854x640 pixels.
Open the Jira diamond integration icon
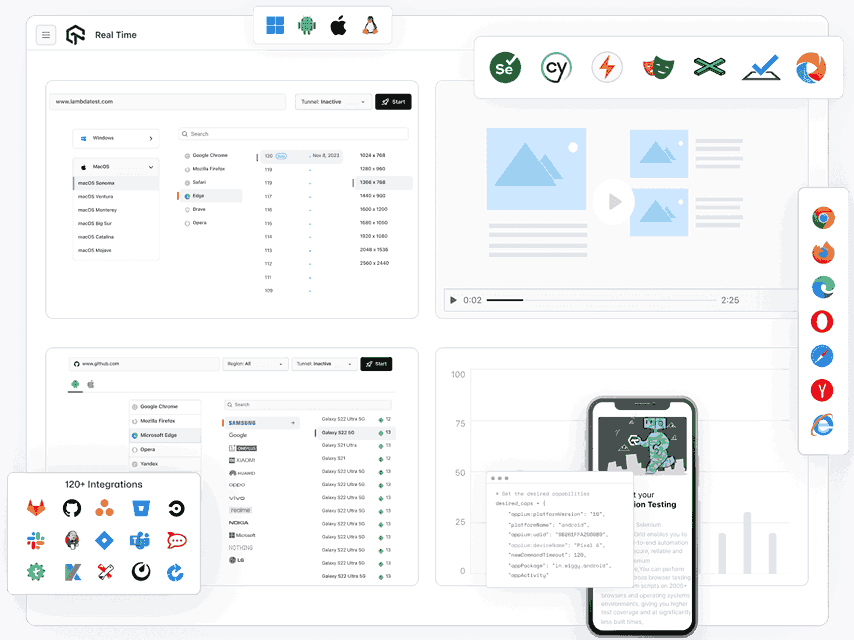tap(104, 540)
